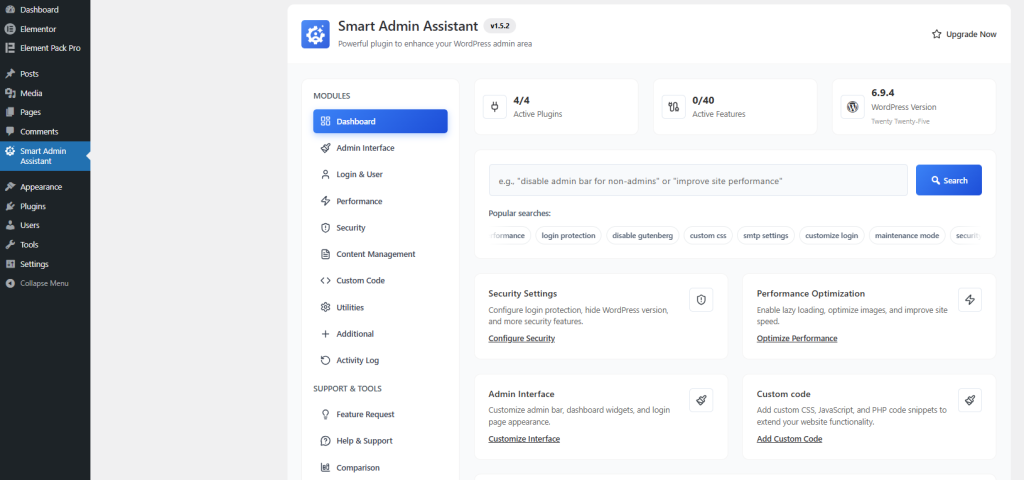Click the Performance Optimization lightning icon
This screenshot has width=1024, height=480.
pyautogui.click(x=970, y=300)
